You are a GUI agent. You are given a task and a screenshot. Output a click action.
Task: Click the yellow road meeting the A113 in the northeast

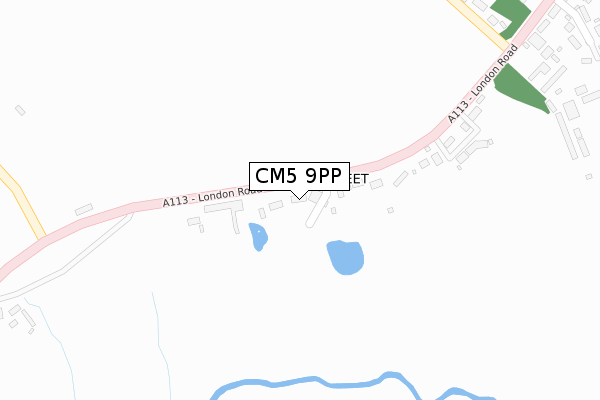tap(478, 24)
